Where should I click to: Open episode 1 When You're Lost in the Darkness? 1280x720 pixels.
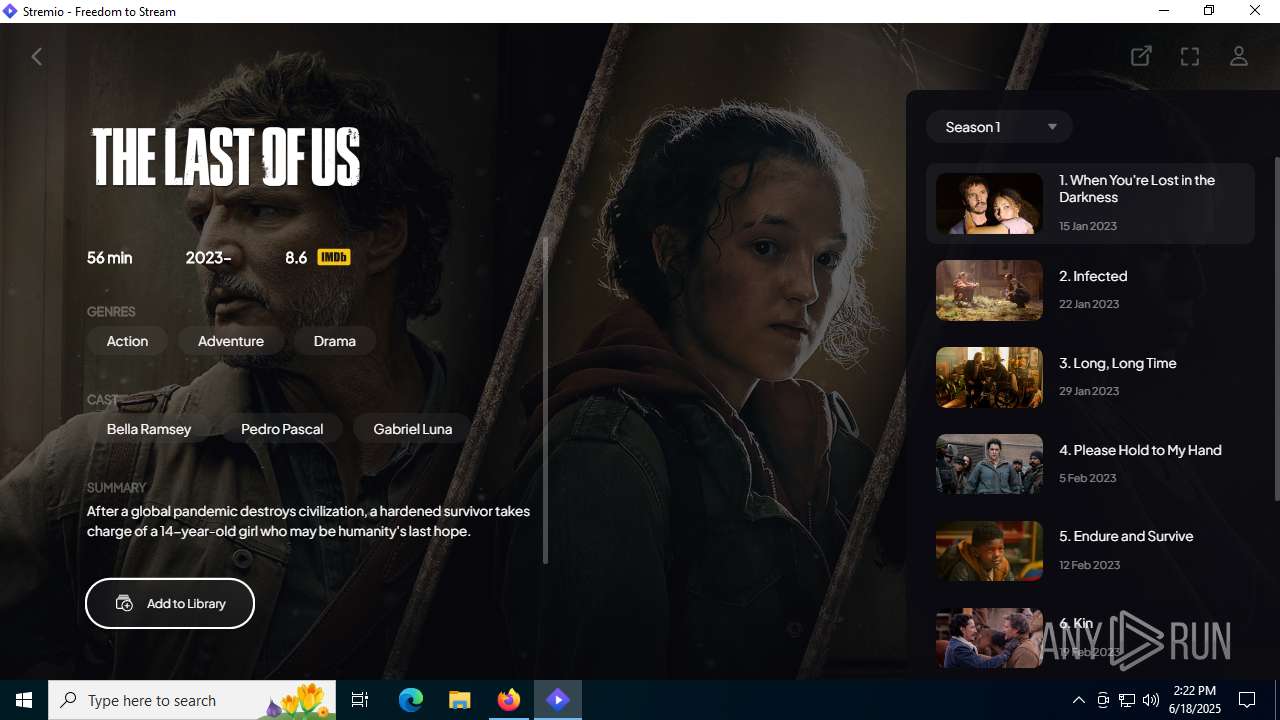coord(1090,203)
